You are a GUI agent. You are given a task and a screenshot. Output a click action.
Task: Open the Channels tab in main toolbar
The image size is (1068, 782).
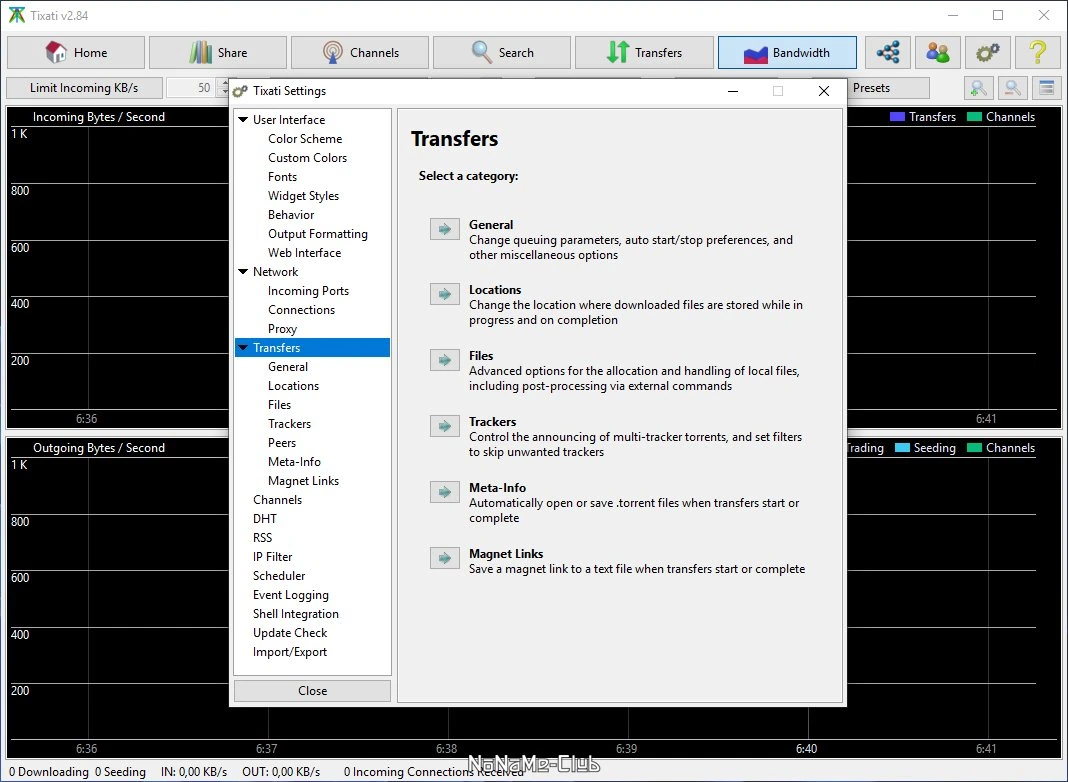coord(360,52)
